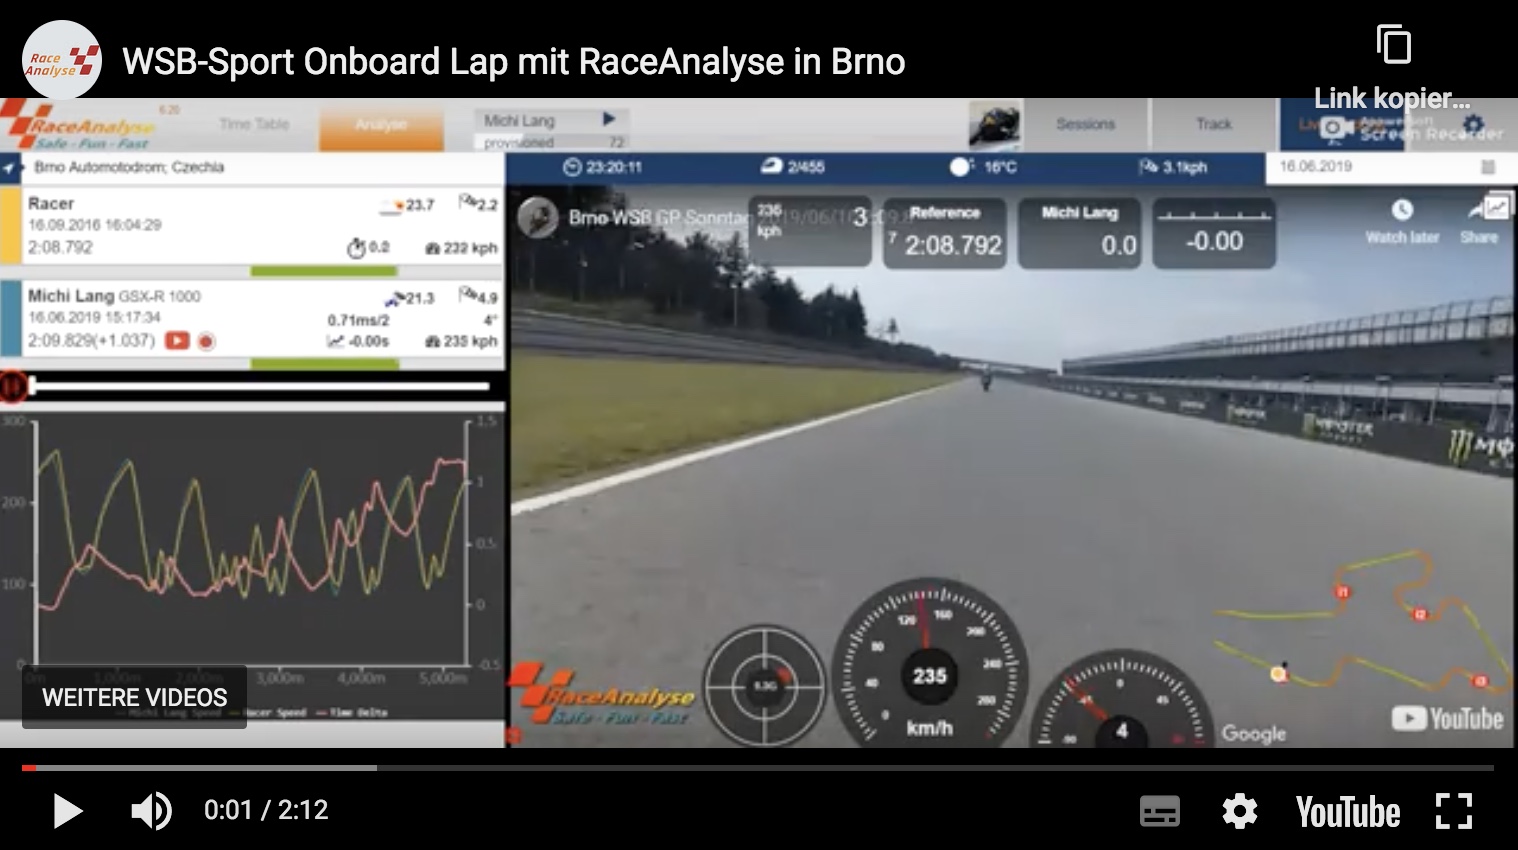Image resolution: width=1518 pixels, height=850 pixels.
Task: Click the 235 km/h speedometer gauge
Action: tap(929, 662)
